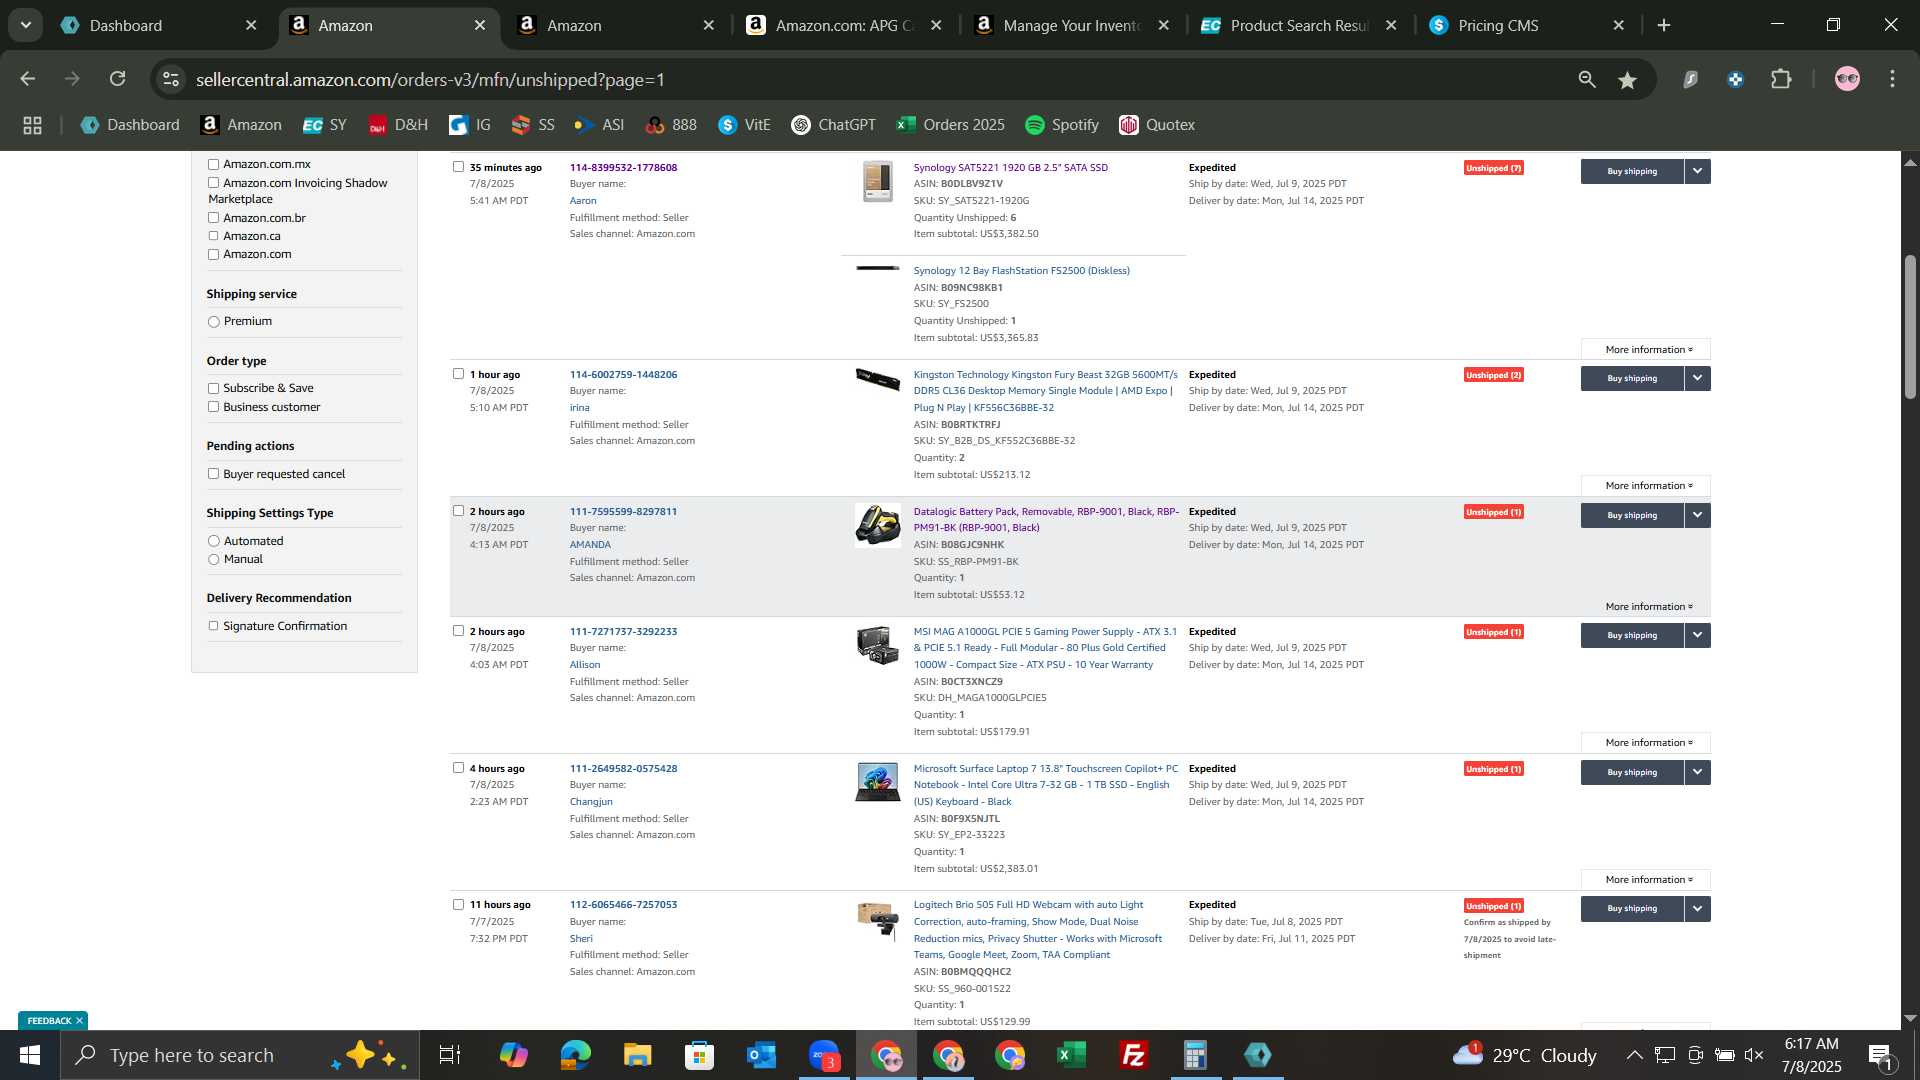Click Buy shipping for MSI order
This screenshot has width=1920, height=1080.
click(1632, 635)
